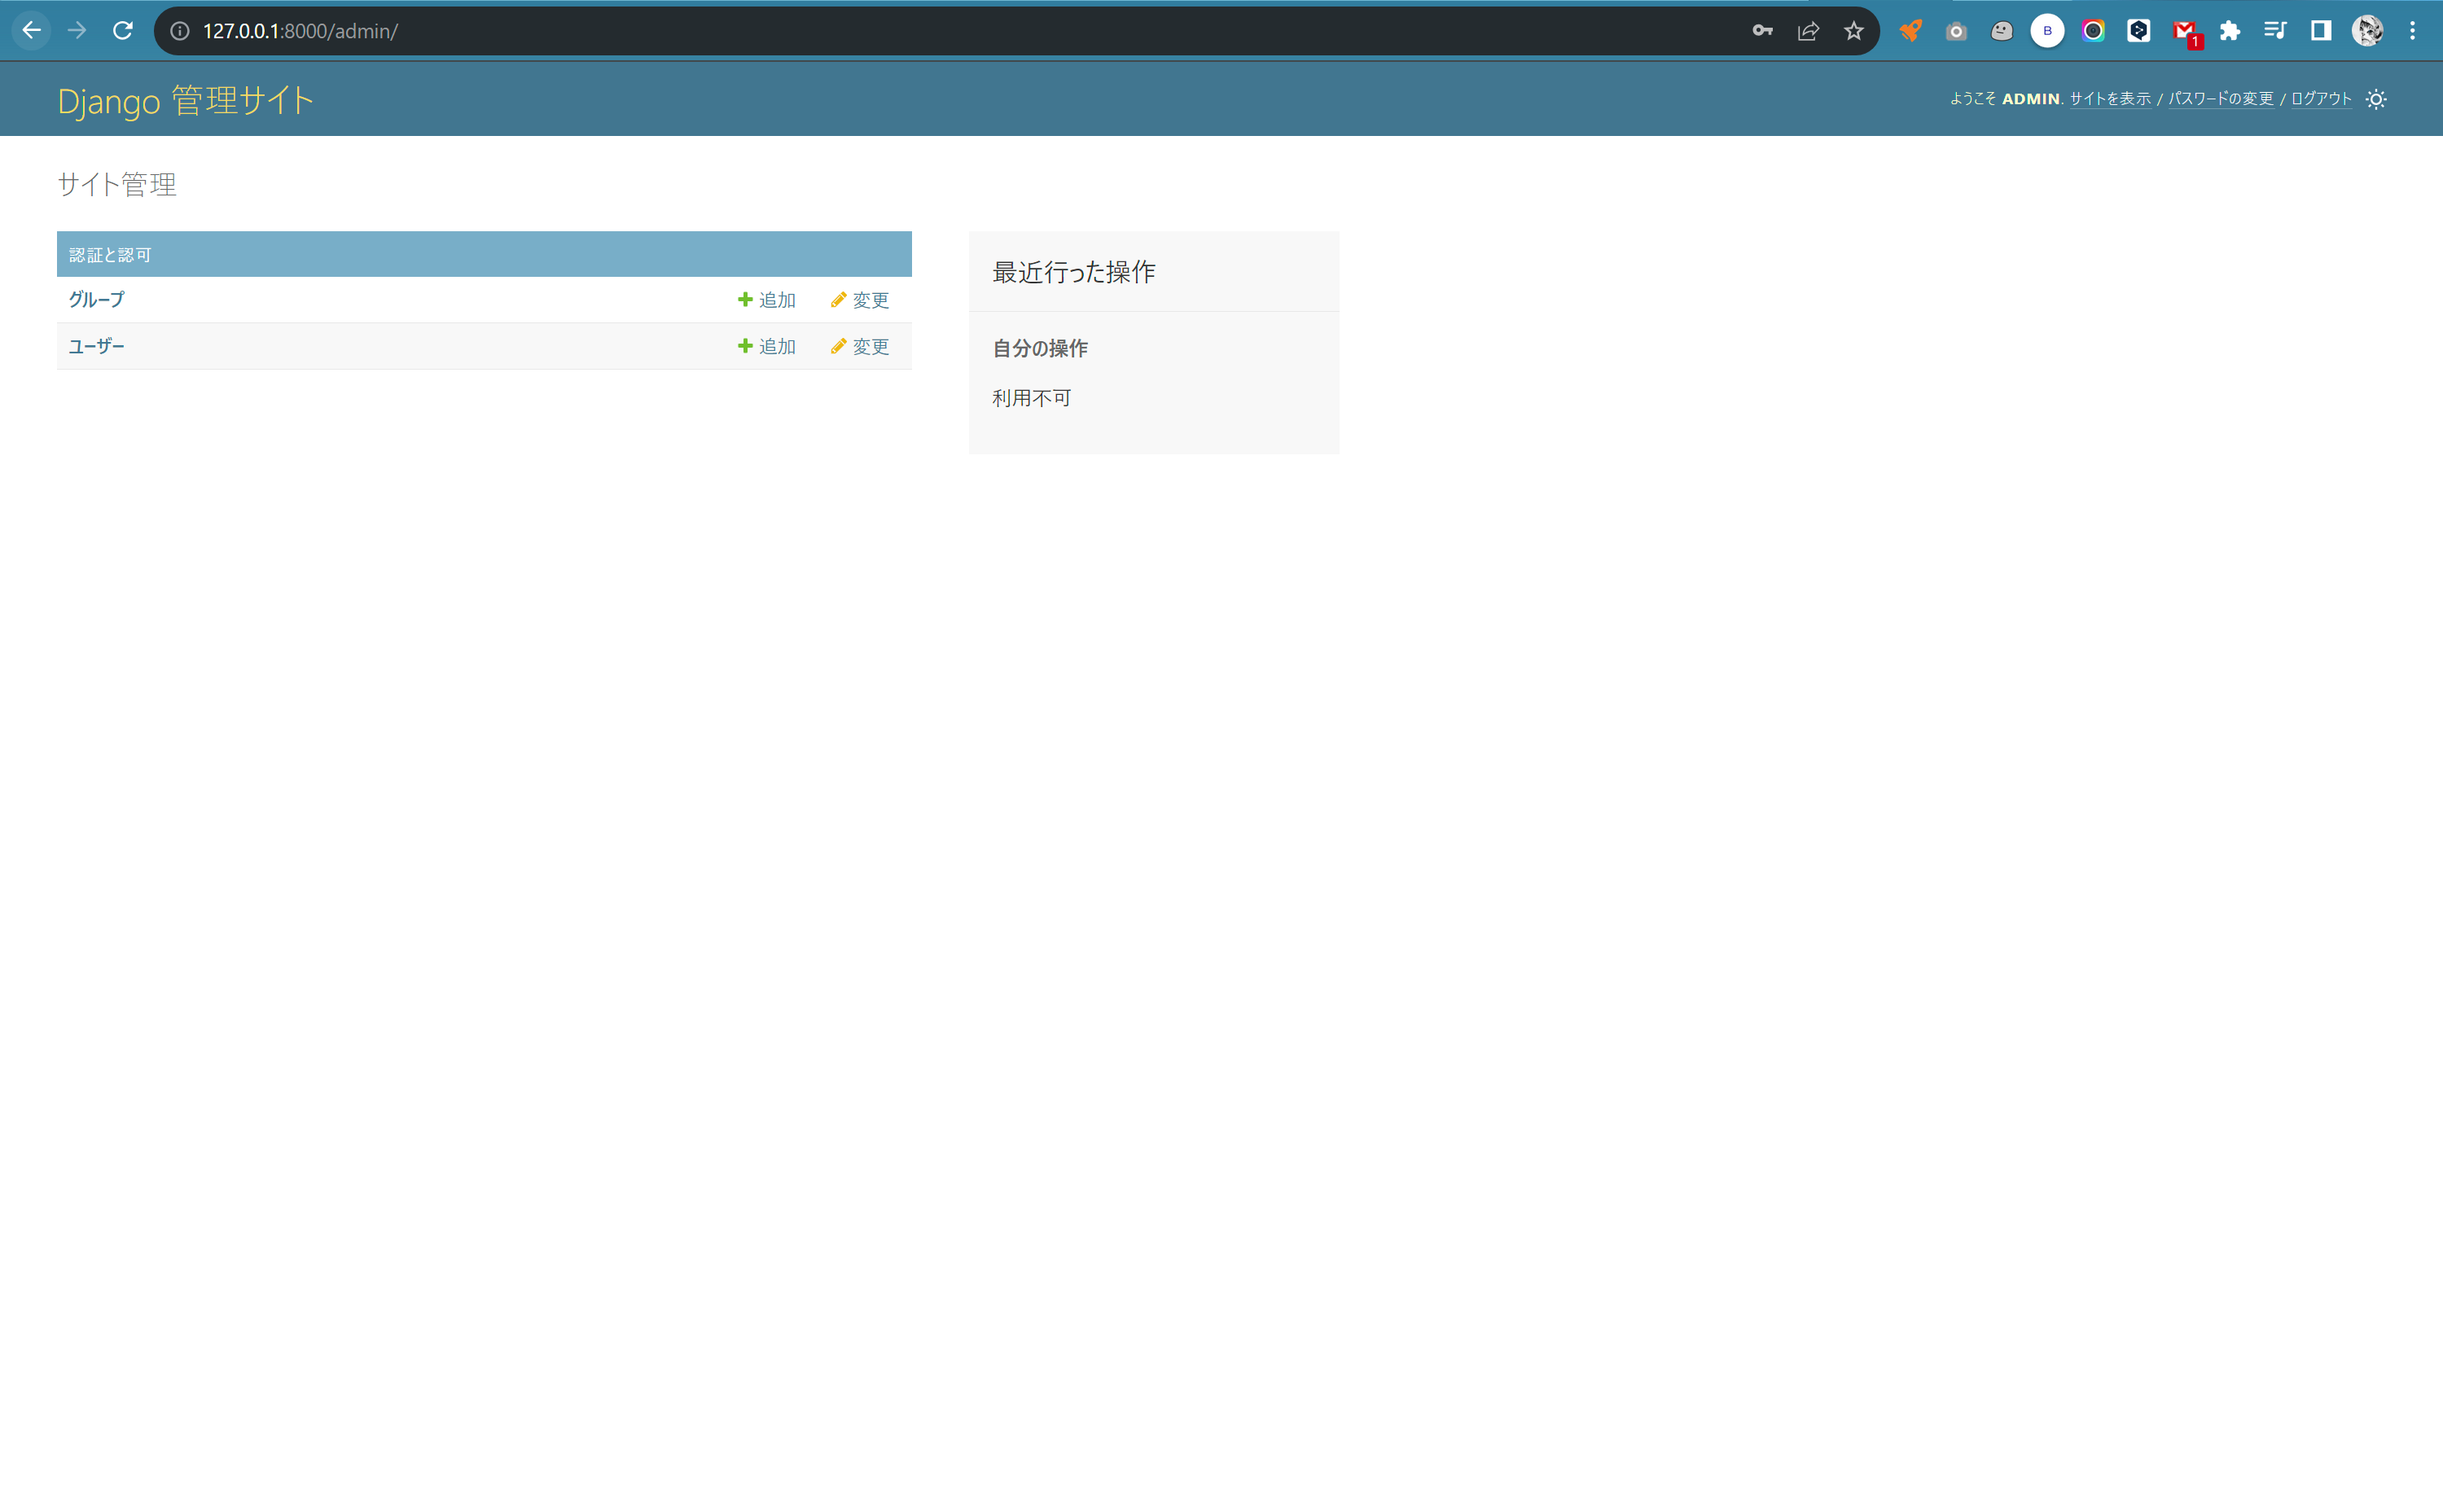This screenshot has height=1512, width=2443.
Task: Open site info via the circled info icon
Action: click(180, 31)
